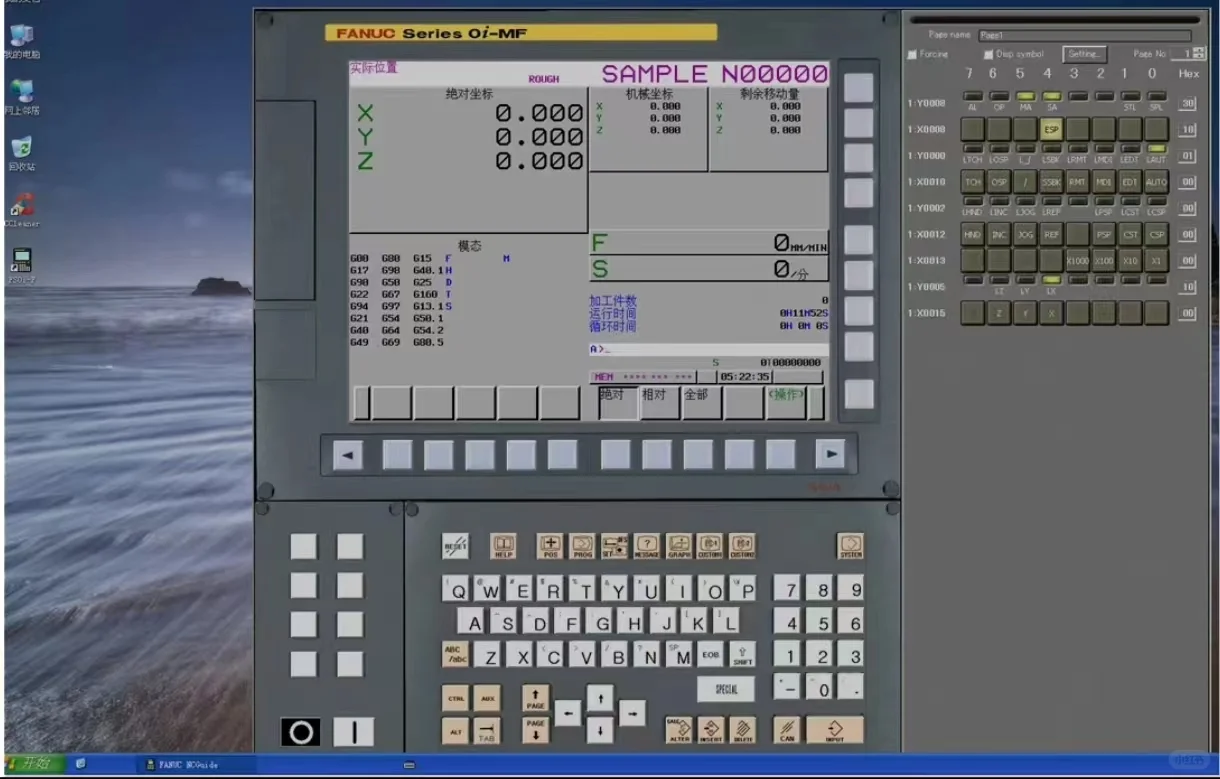Open the OFS/SET offset setting key
The image size is (1220, 779).
[x=614, y=546]
